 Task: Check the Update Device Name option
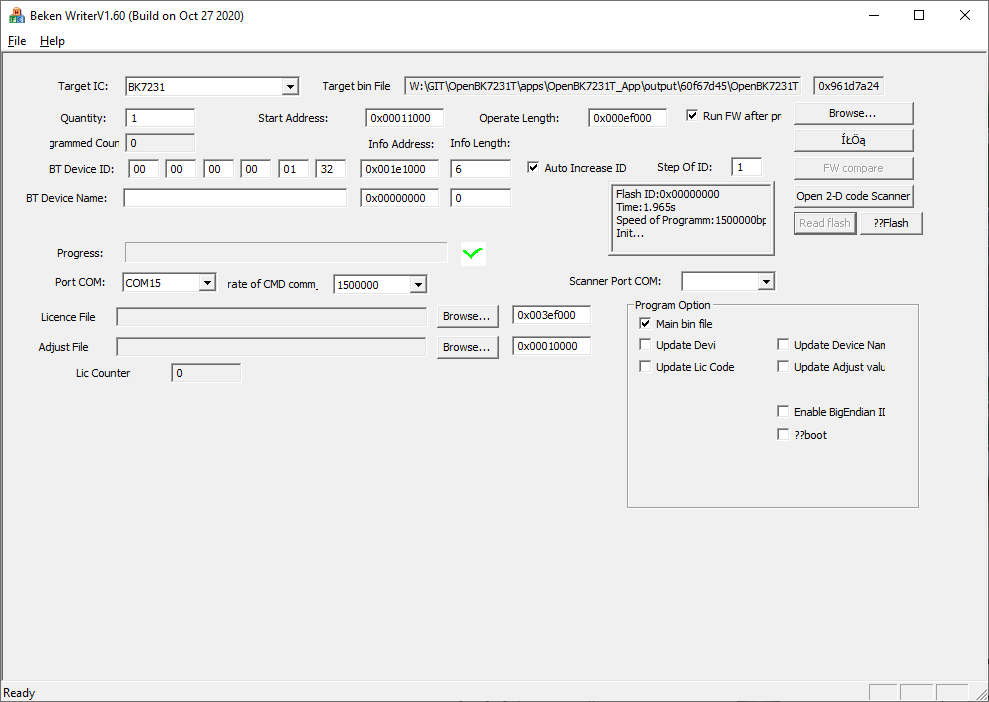click(783, 345)
